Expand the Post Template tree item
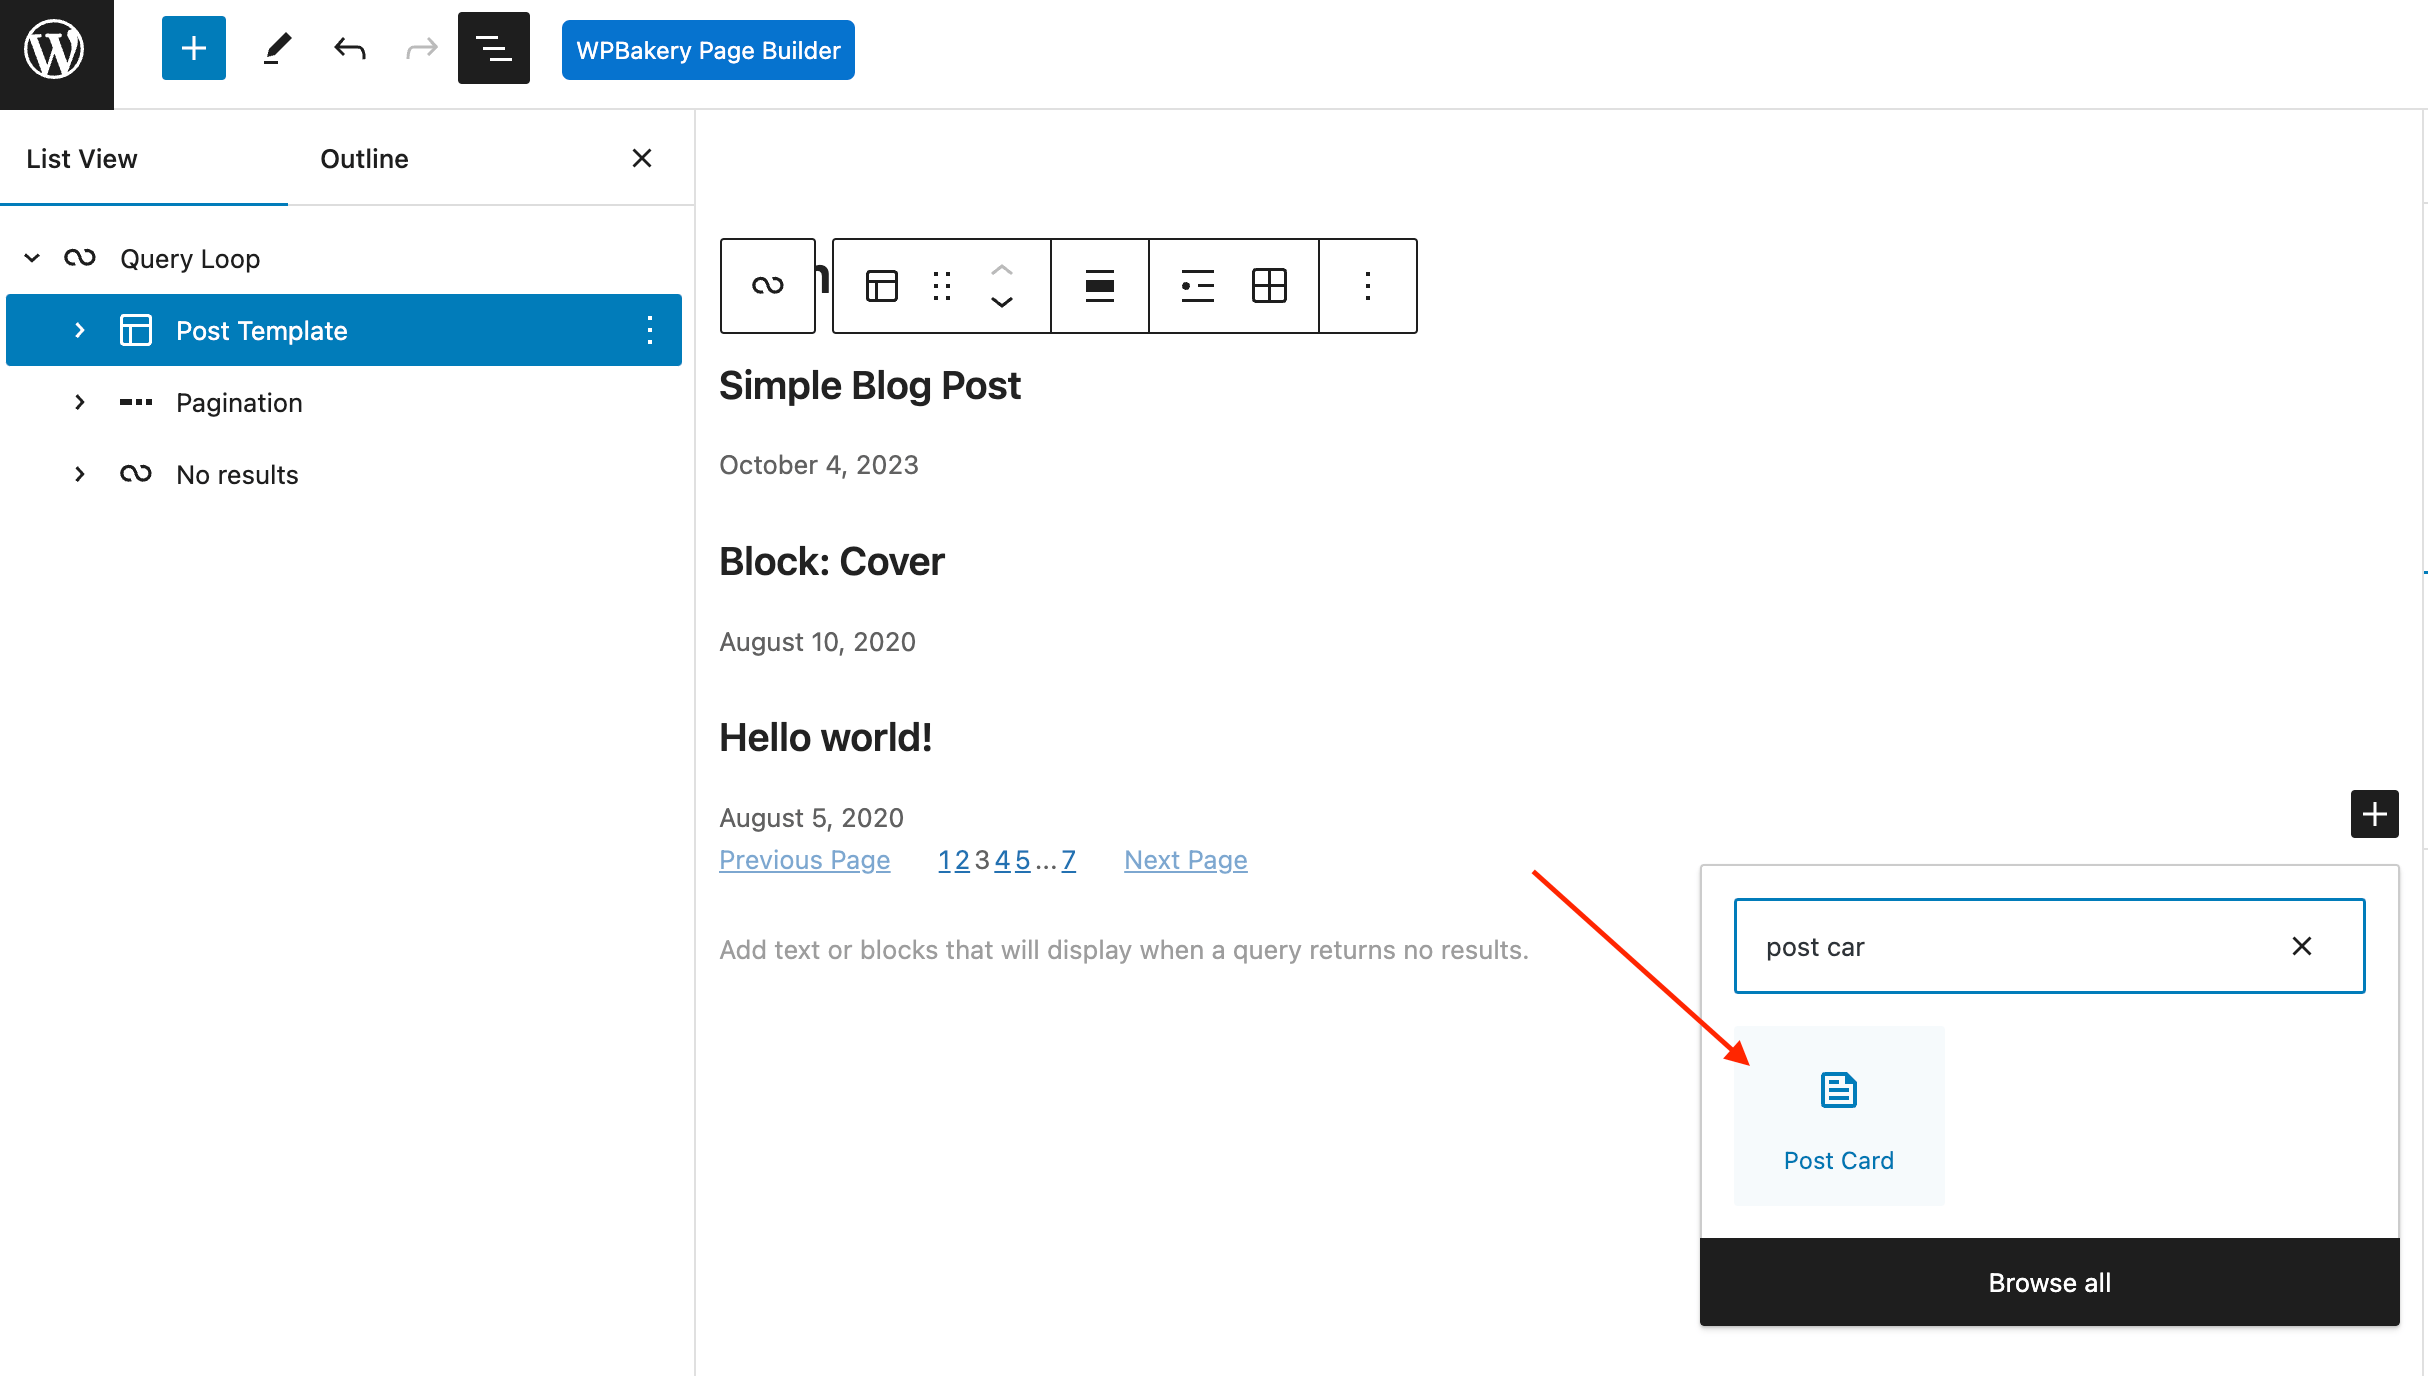The width and height of the screenshot is (2428, 1376). (80, 330)
